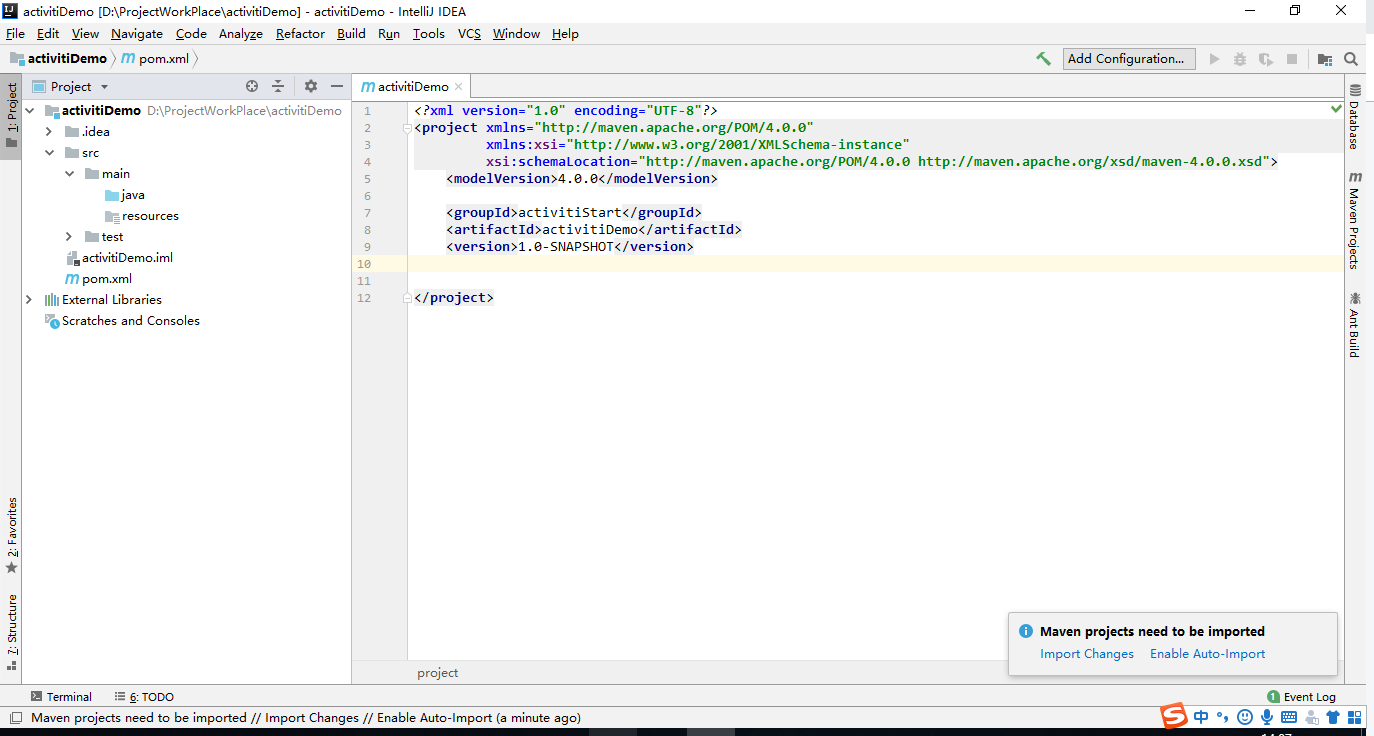The height and width of the screenshot is (736, 1374).
Task: Click fold marker beside project tag line
Action: 407,128
